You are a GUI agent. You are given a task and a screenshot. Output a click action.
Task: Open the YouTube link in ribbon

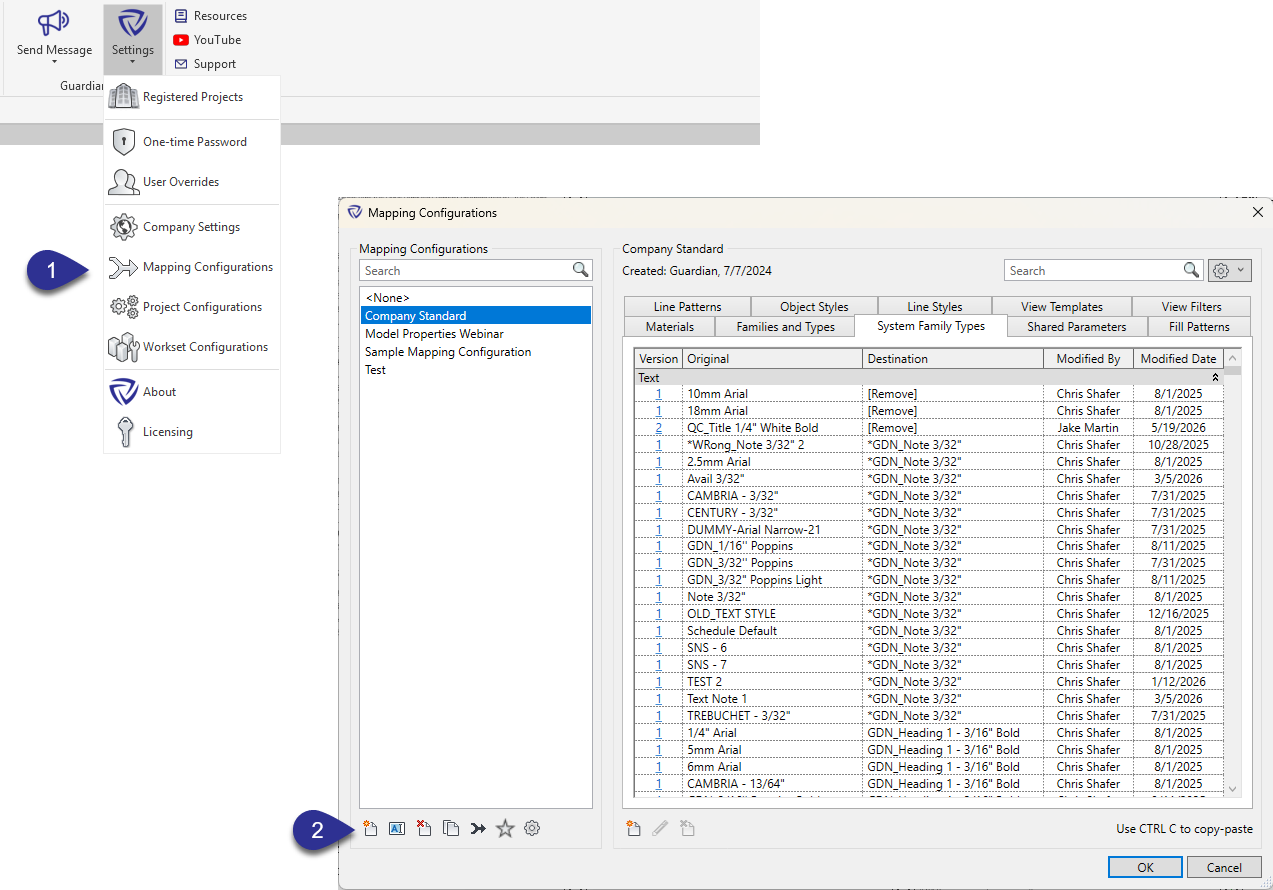click(x=207, y=40)
